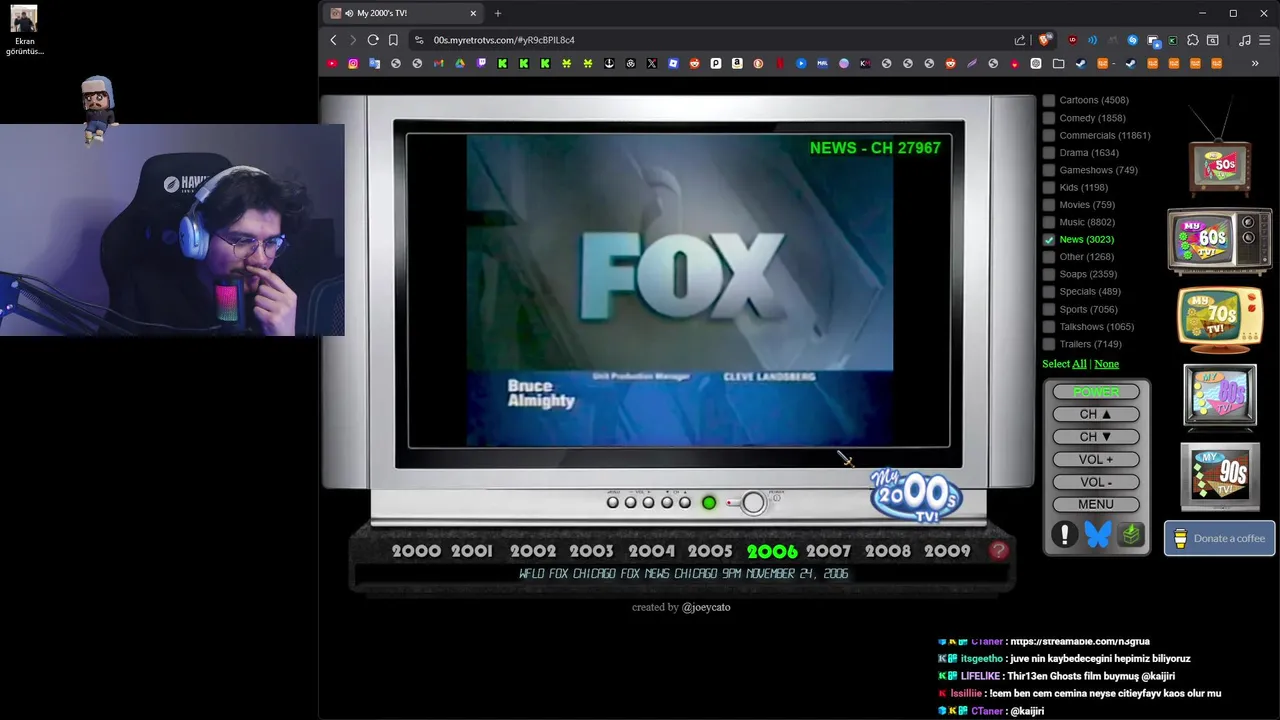This screenshot has height=720, width=1280.
Task: Raise volume with VOL + button
Action: point(1096,460)
